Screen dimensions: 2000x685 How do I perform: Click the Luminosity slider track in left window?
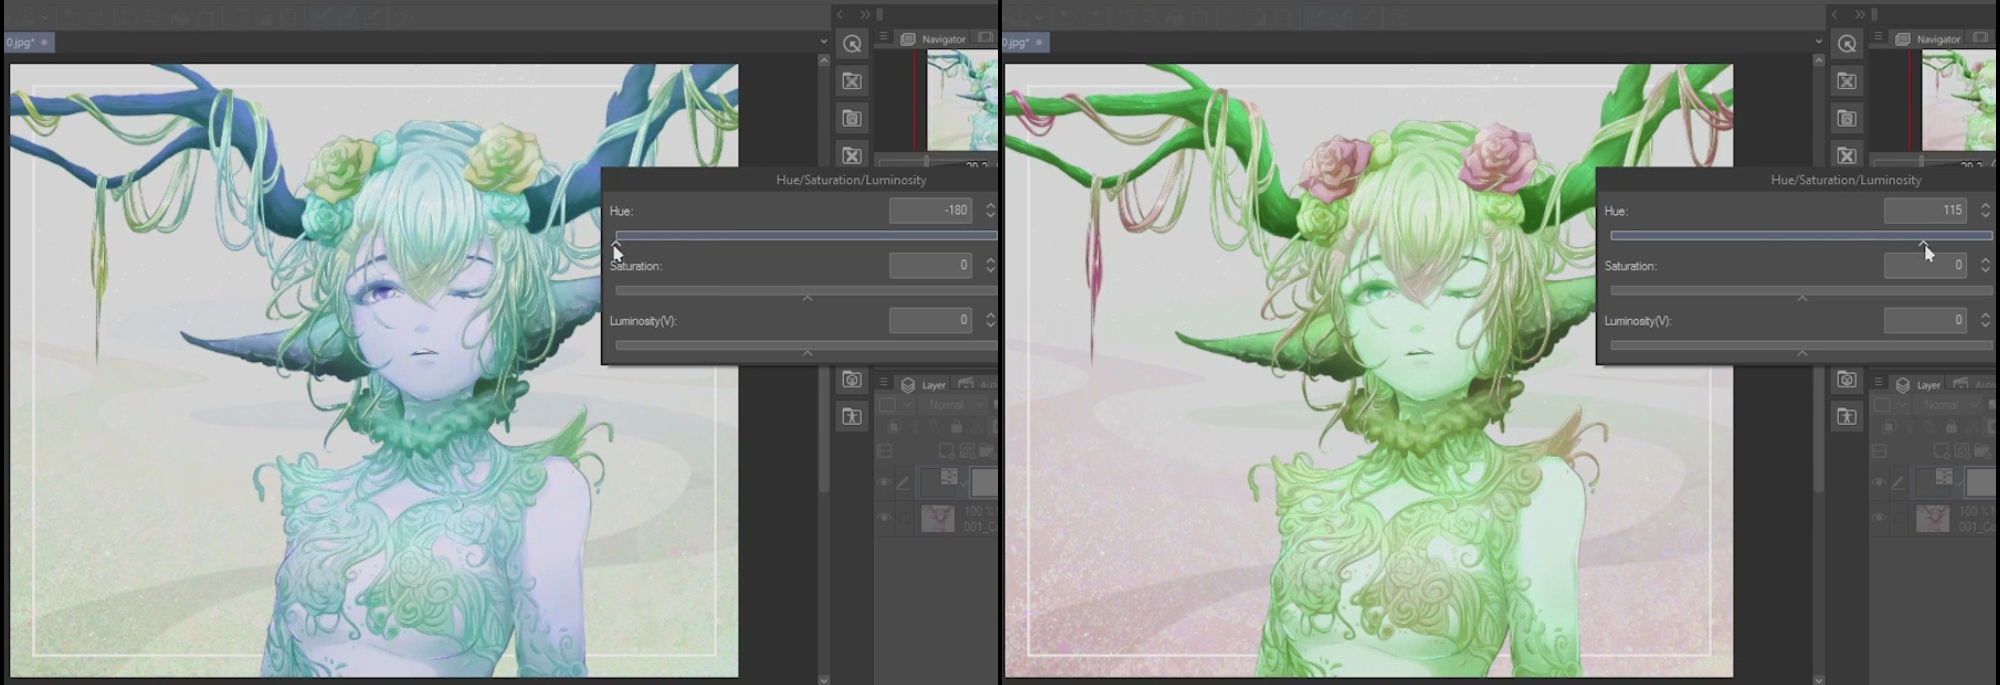(806, 346)
